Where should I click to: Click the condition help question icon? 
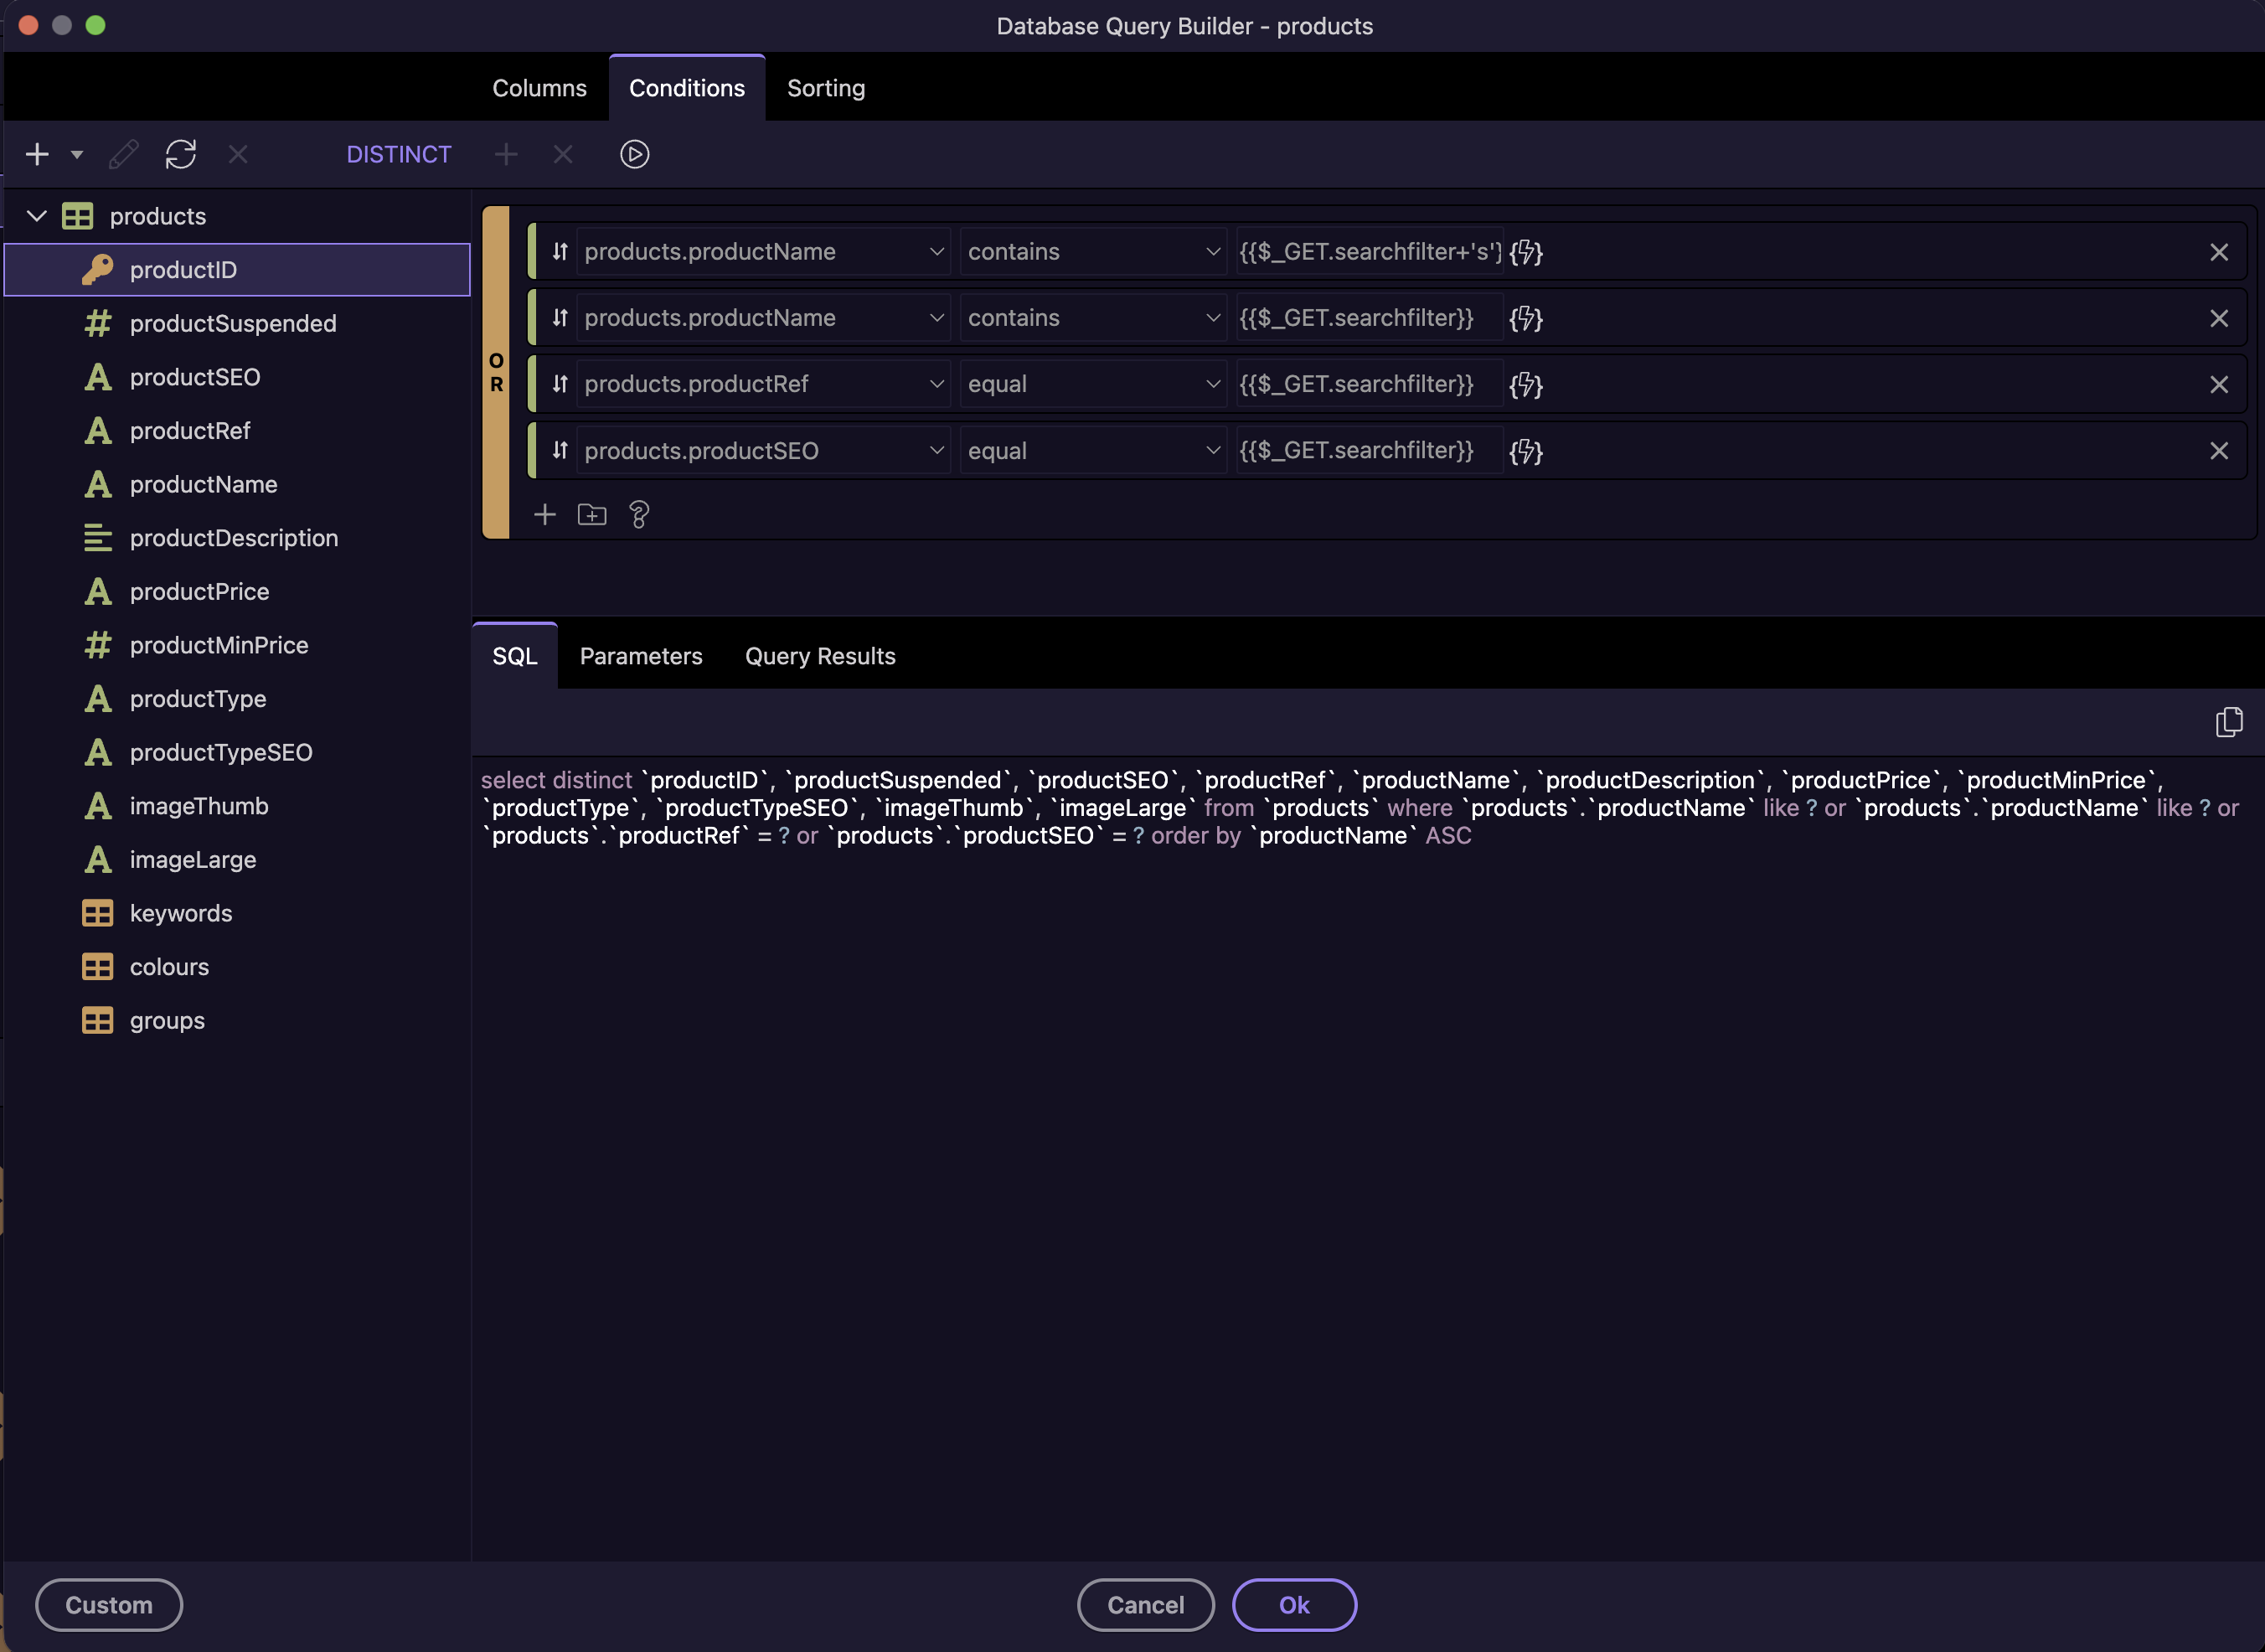click(x=639, y=514)
